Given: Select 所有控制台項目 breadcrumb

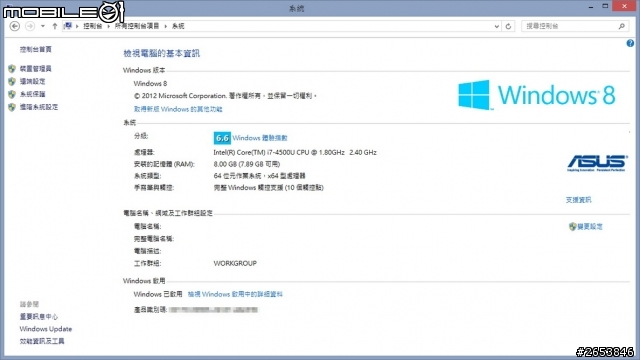Looking at the screenshot, I should [x=137, y=26].
